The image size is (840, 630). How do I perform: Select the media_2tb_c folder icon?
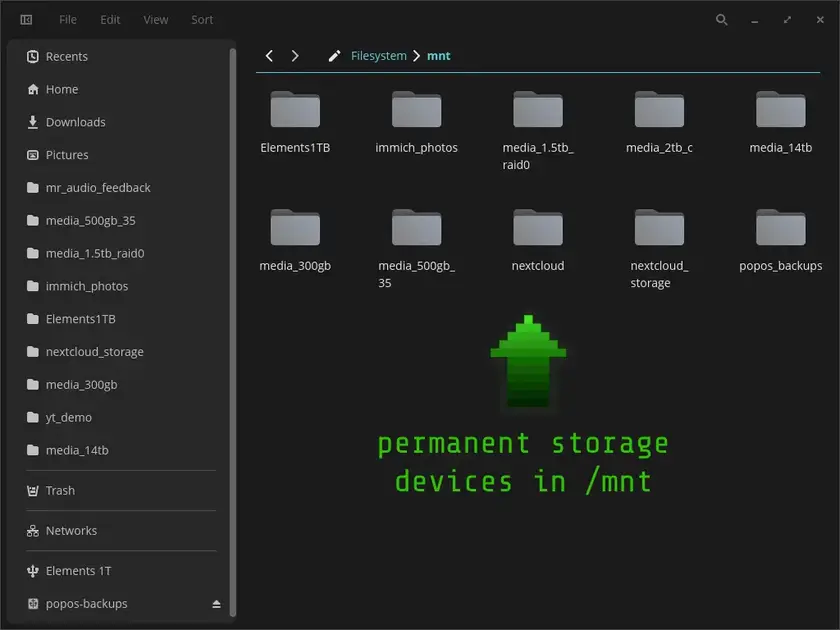[659, 109]
